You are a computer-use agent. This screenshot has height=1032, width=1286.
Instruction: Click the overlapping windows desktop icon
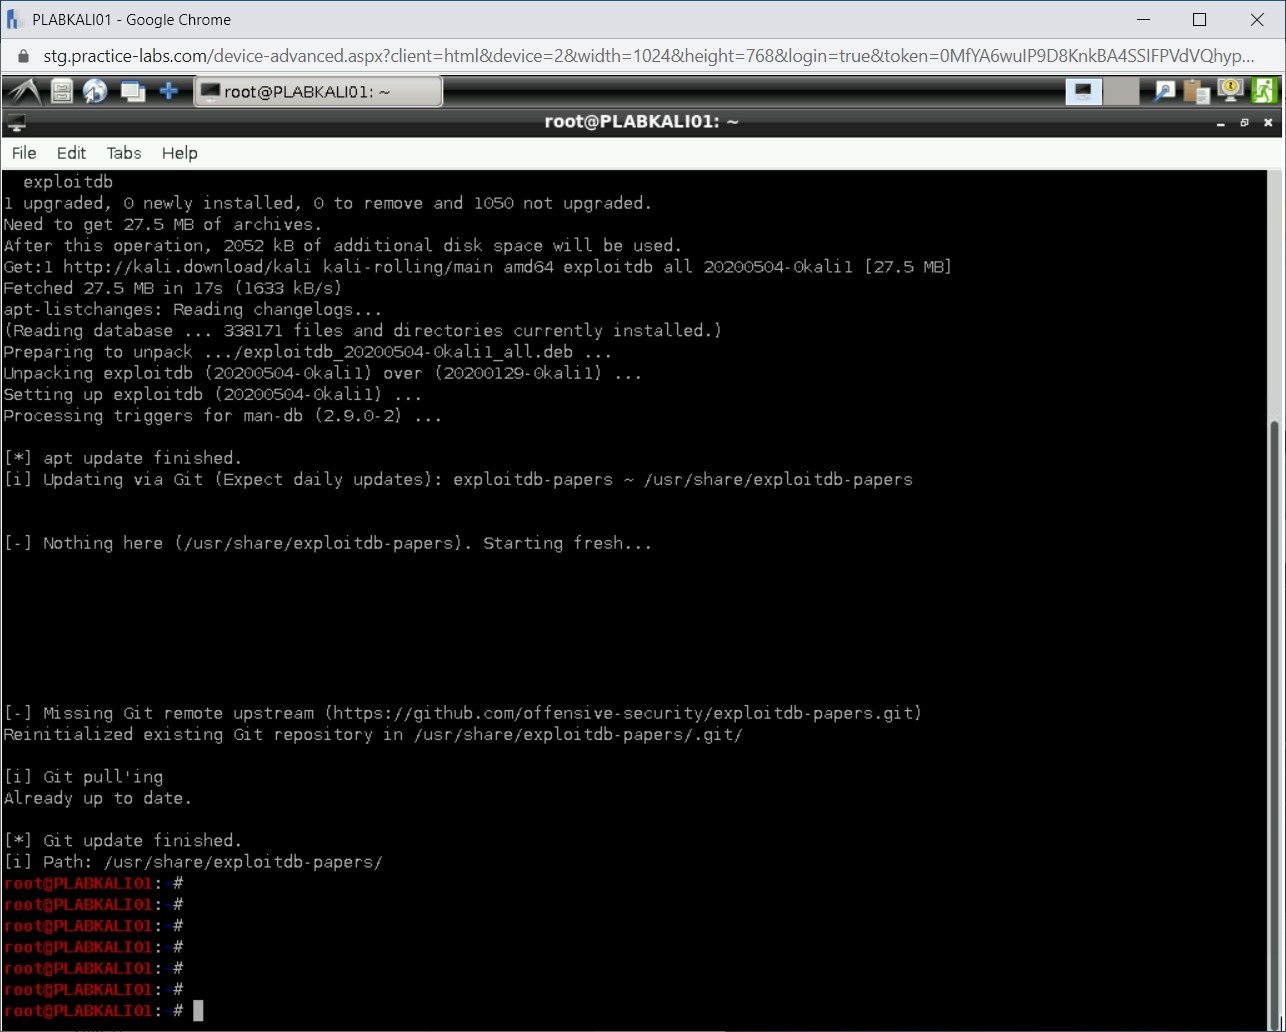coord(132,92)
